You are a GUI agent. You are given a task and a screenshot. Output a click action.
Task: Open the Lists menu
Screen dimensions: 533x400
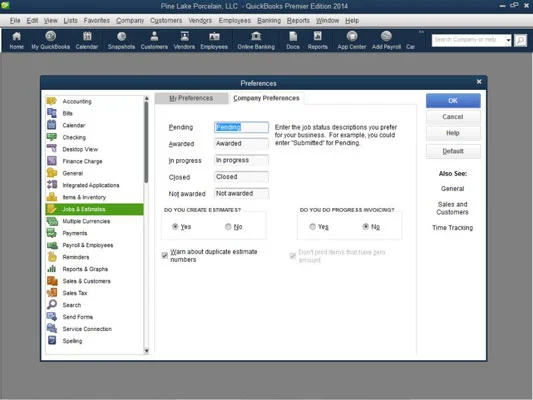(70, 21)
